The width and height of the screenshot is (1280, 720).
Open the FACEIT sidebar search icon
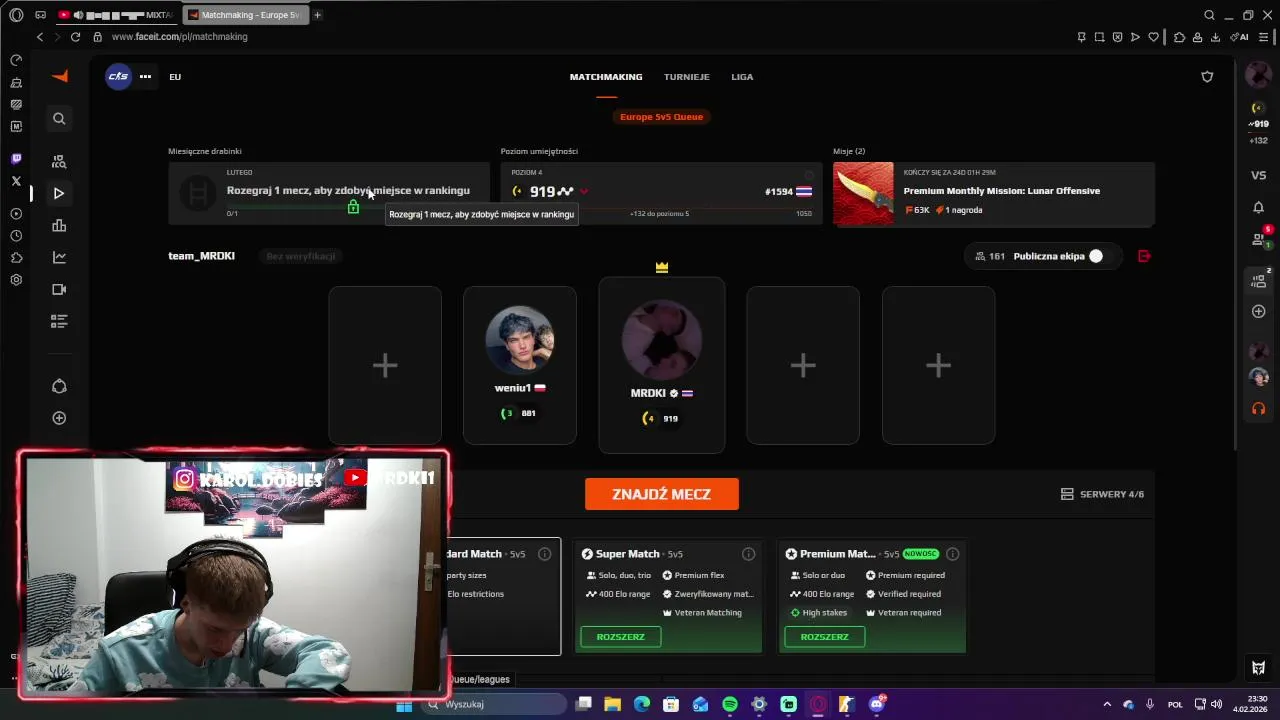[x=59, y=119]
